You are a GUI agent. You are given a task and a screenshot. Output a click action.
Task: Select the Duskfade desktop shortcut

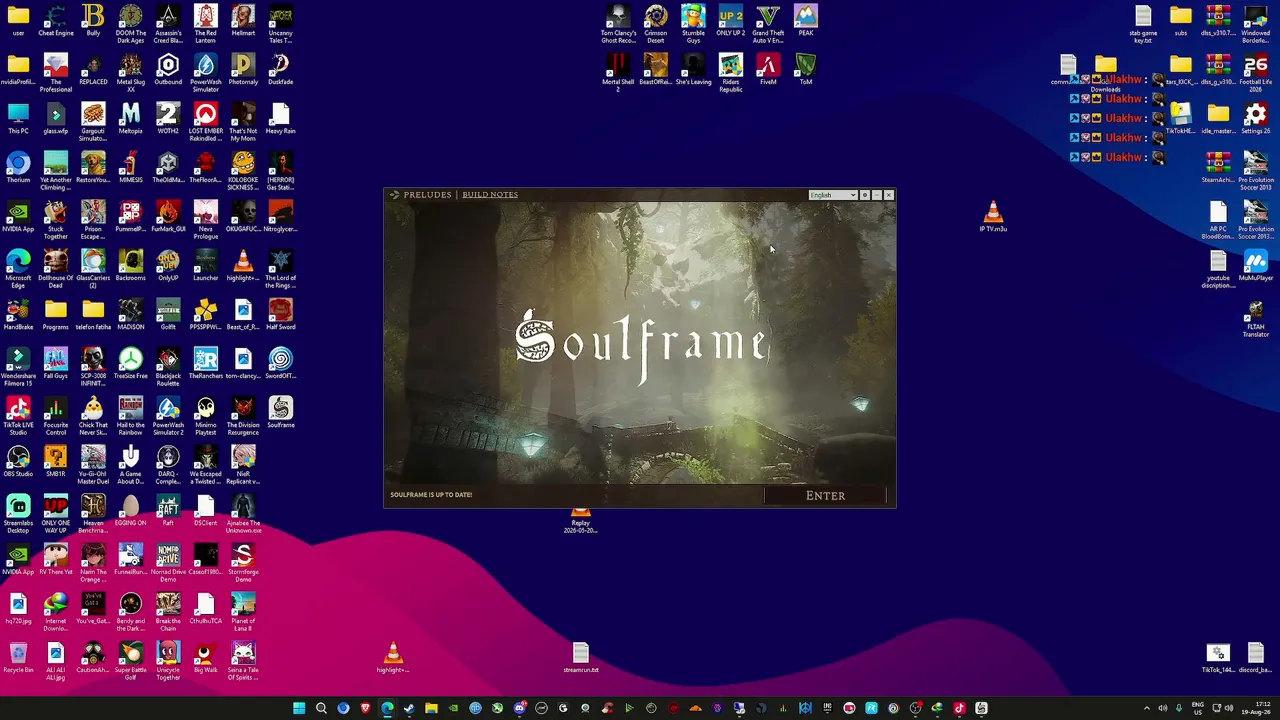(x=281, y=70)
